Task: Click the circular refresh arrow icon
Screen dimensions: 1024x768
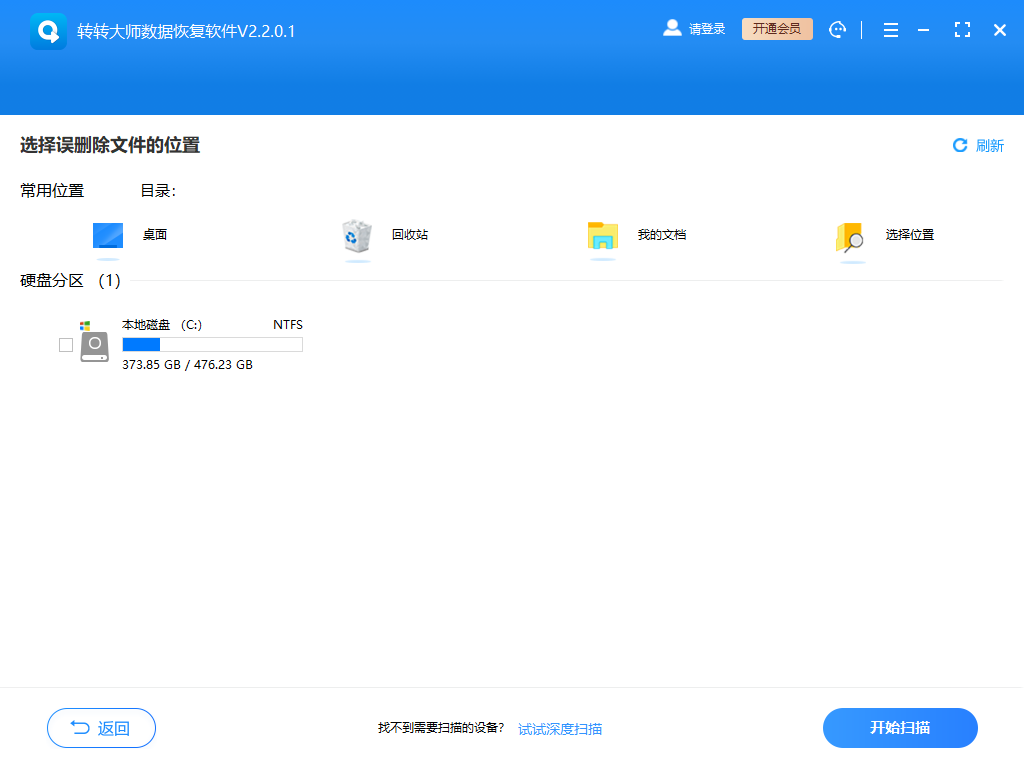Action: coord(961,145)
